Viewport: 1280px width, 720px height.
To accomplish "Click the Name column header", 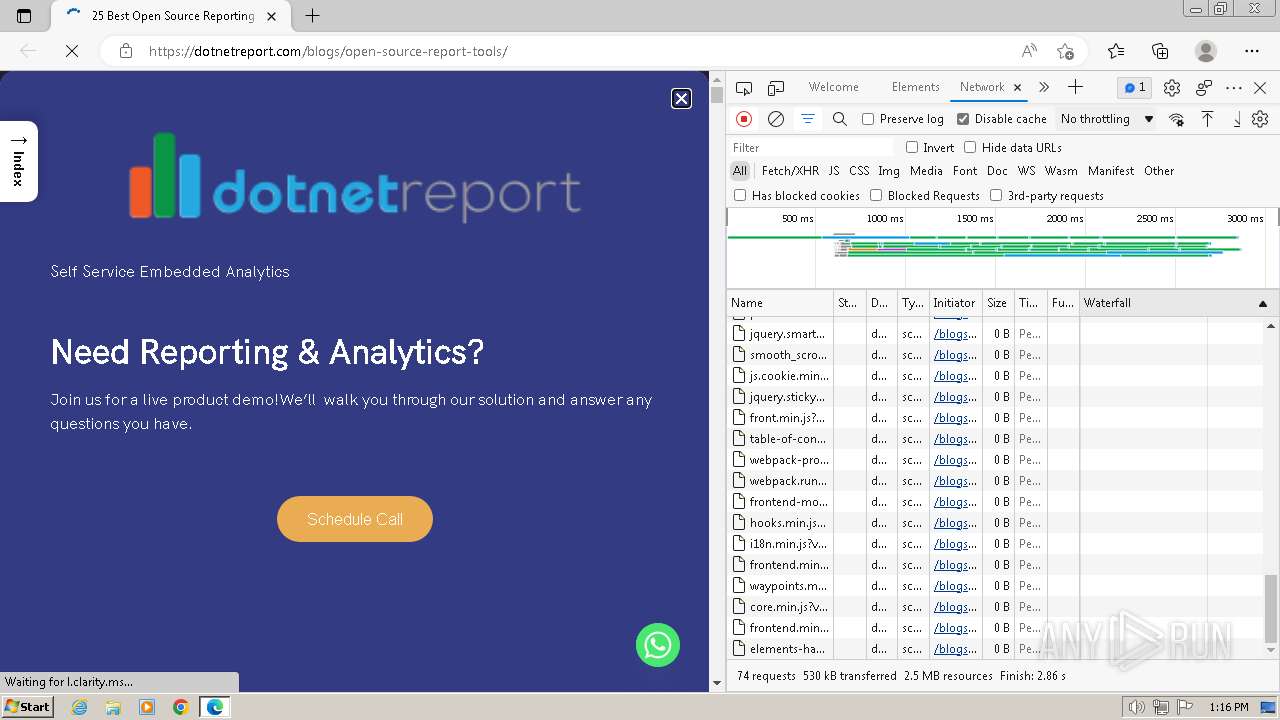I will click(x=780, y=303).
